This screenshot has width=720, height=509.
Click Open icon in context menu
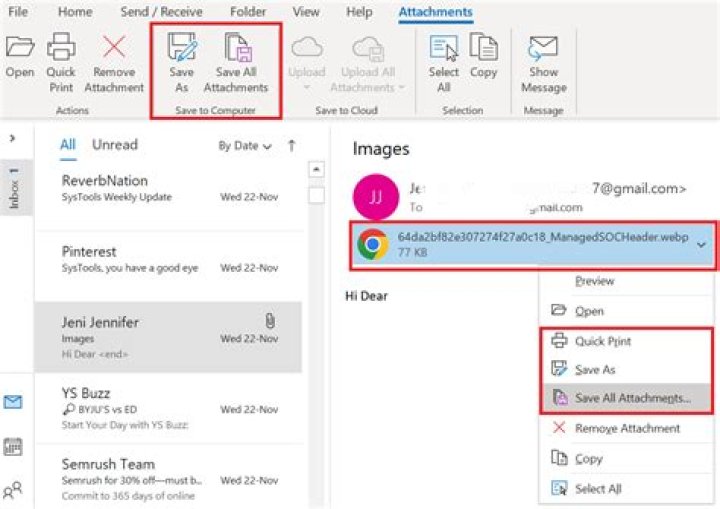pos(558,310)
